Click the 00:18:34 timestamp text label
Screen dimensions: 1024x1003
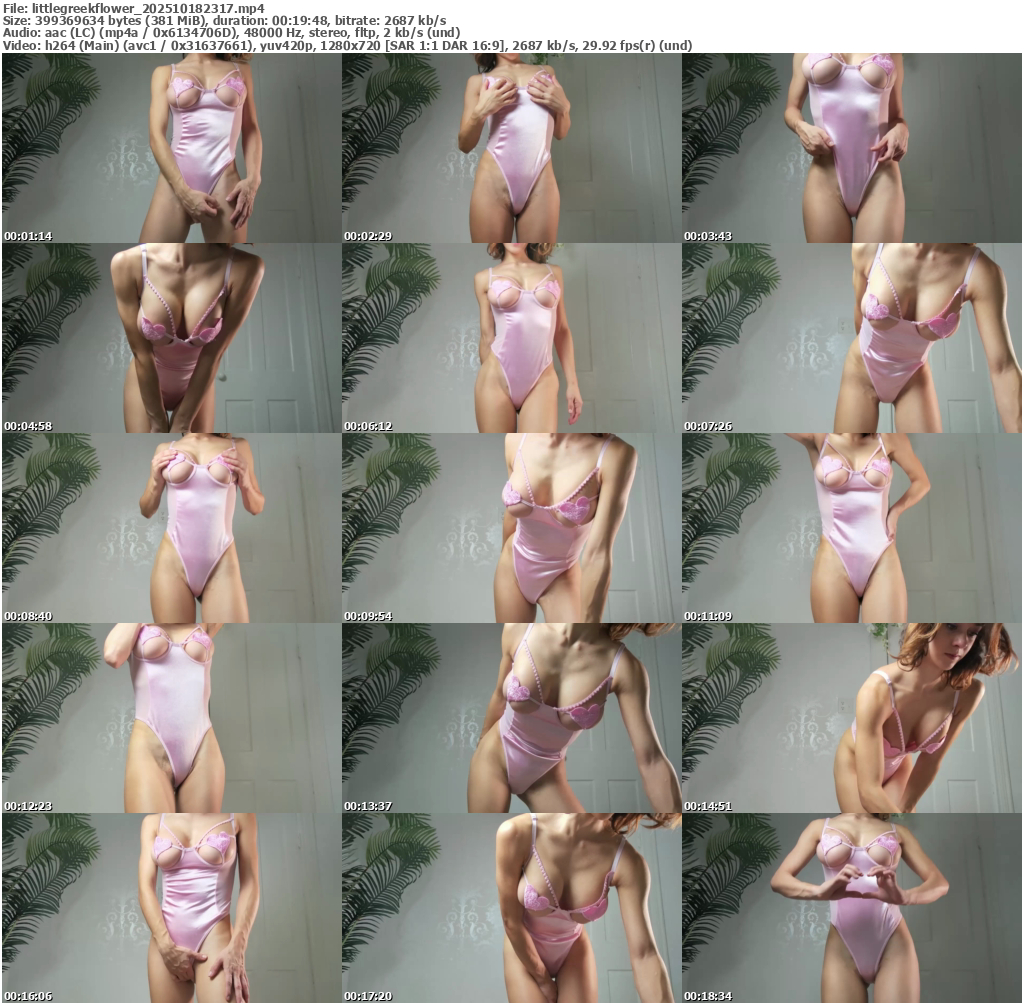pyautogui.click(x=708, y=997)
